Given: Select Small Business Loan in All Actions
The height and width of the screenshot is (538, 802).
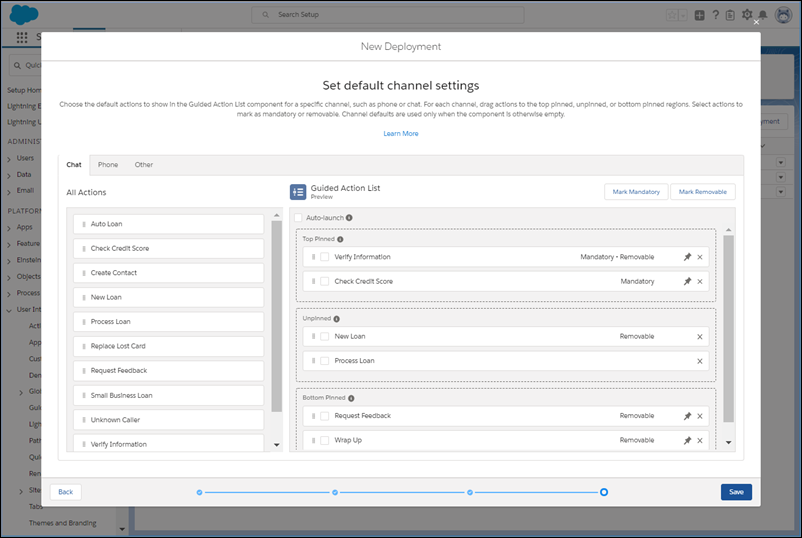Looking at the screenshot, I should pyautogui.click(x=169, y=395).
